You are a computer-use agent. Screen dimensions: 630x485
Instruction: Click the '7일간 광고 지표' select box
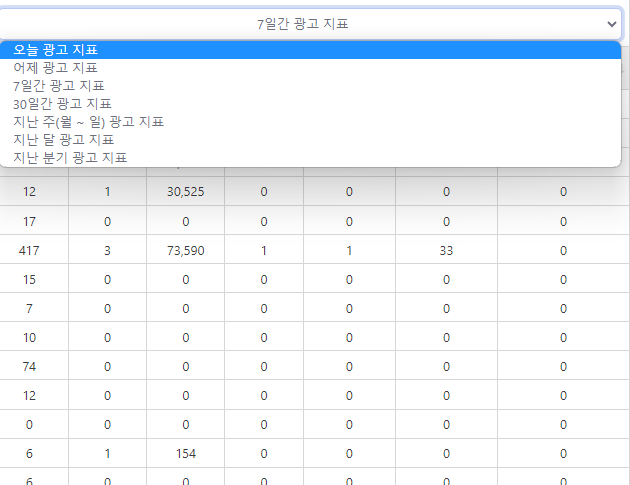click(302, 23)
